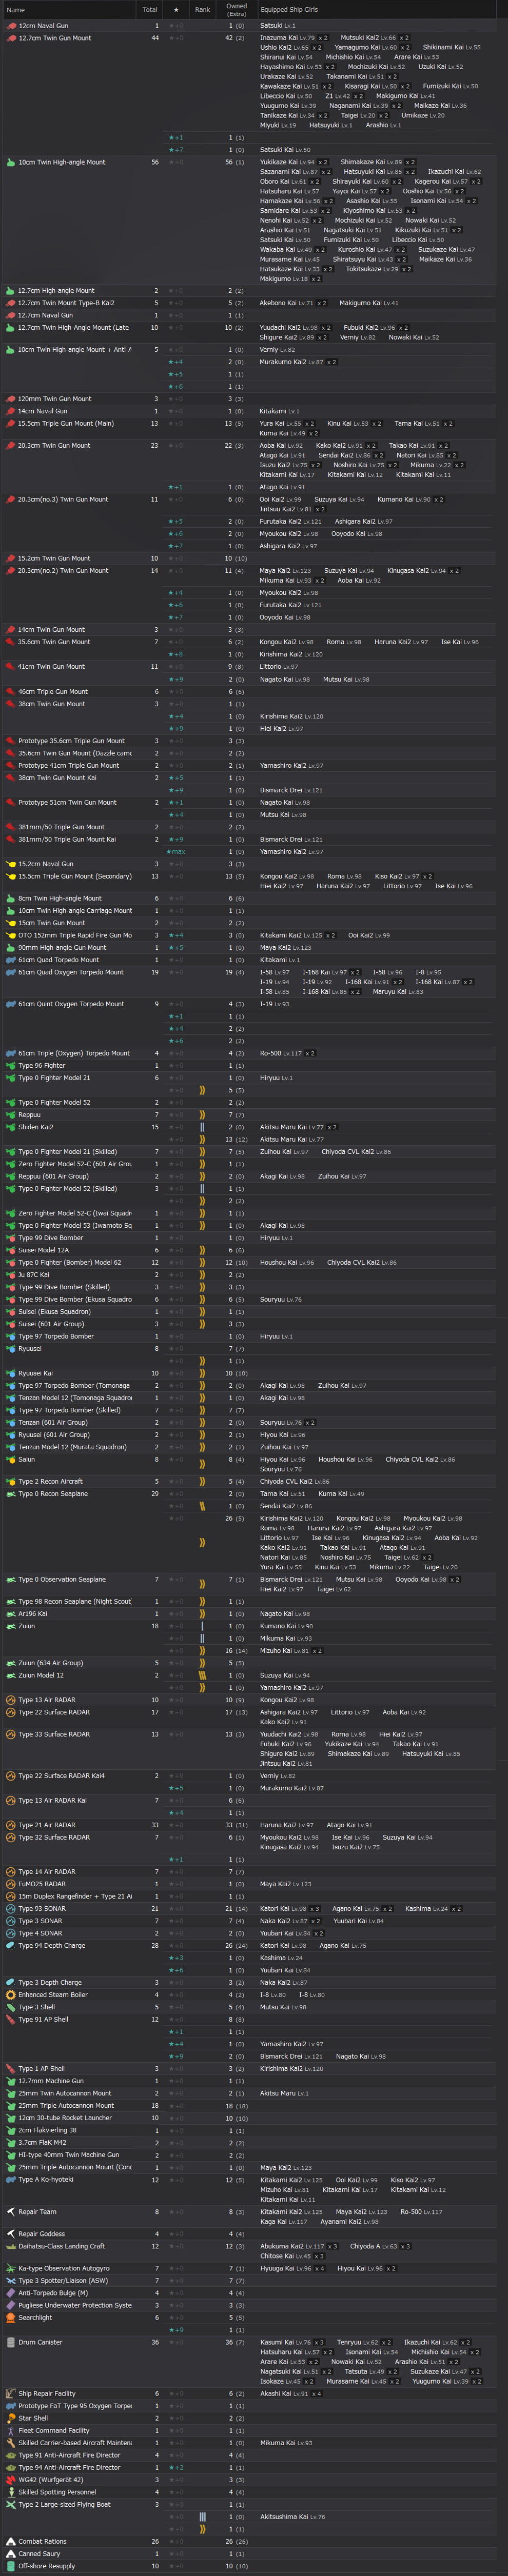Click the Type 96 Fighter icon
Viewport: 508px width, 2576px height.
pyautogui.click(x=11, y=1065)
